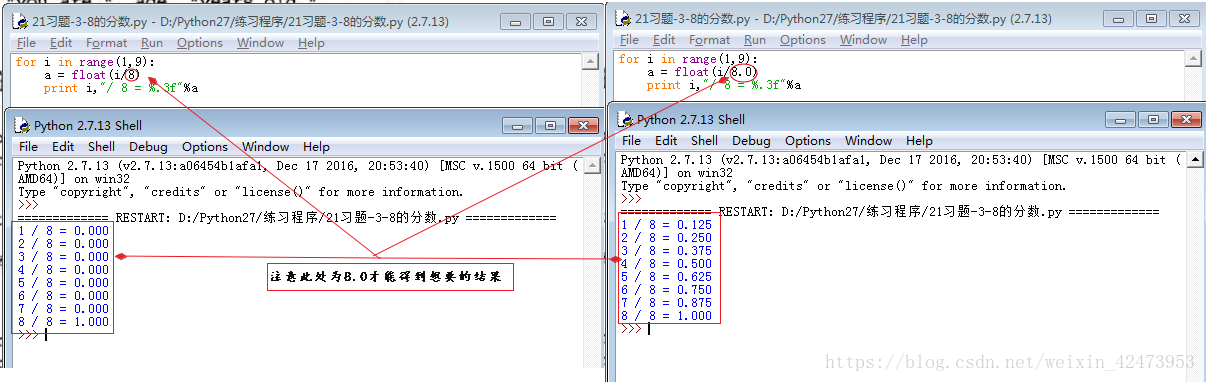Click output line '6 / 8 = 0.750'
The height and width of the screenshot is (382, 1206).
666,290
